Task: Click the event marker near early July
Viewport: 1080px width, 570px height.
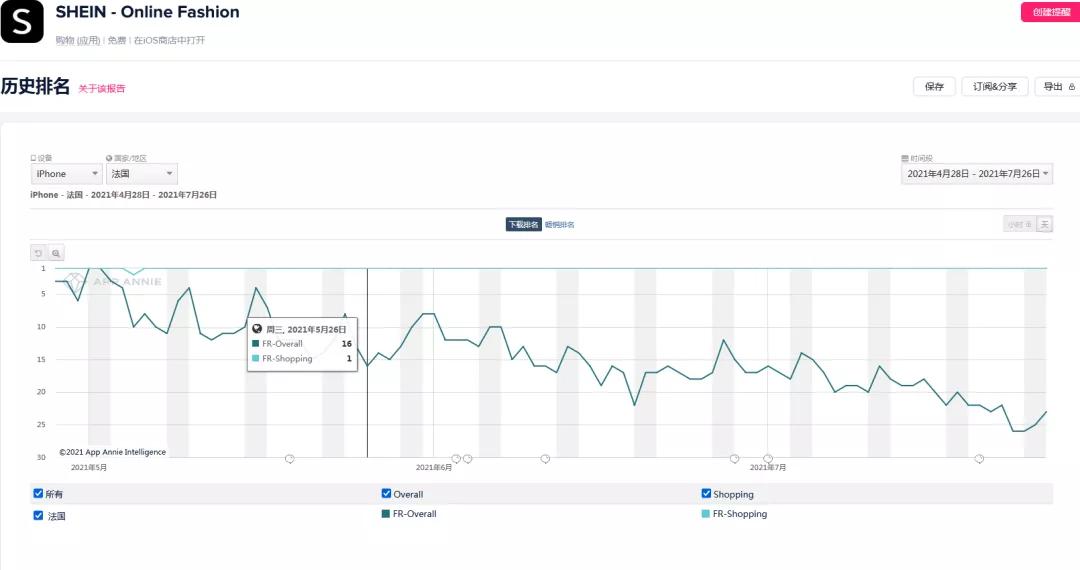Action: point(768,459)
